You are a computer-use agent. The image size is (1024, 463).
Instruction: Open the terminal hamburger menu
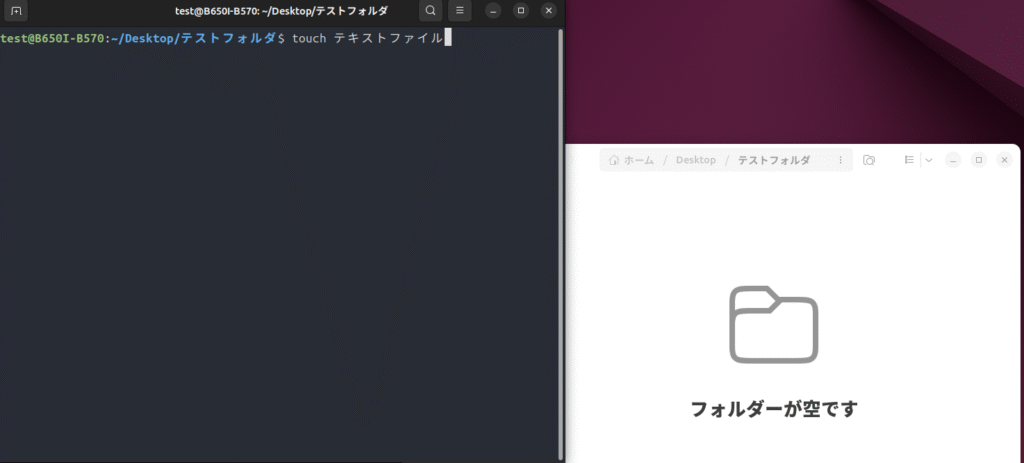click(x=460, y=10)
